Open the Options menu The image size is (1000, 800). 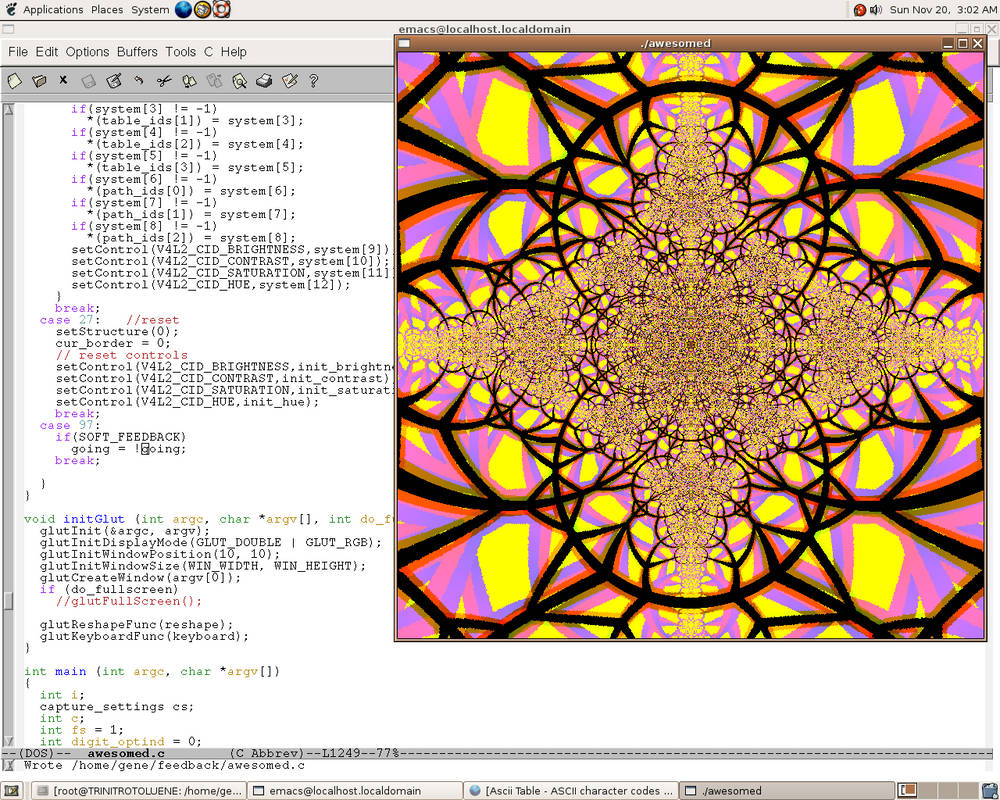click(x=87, y=52)
